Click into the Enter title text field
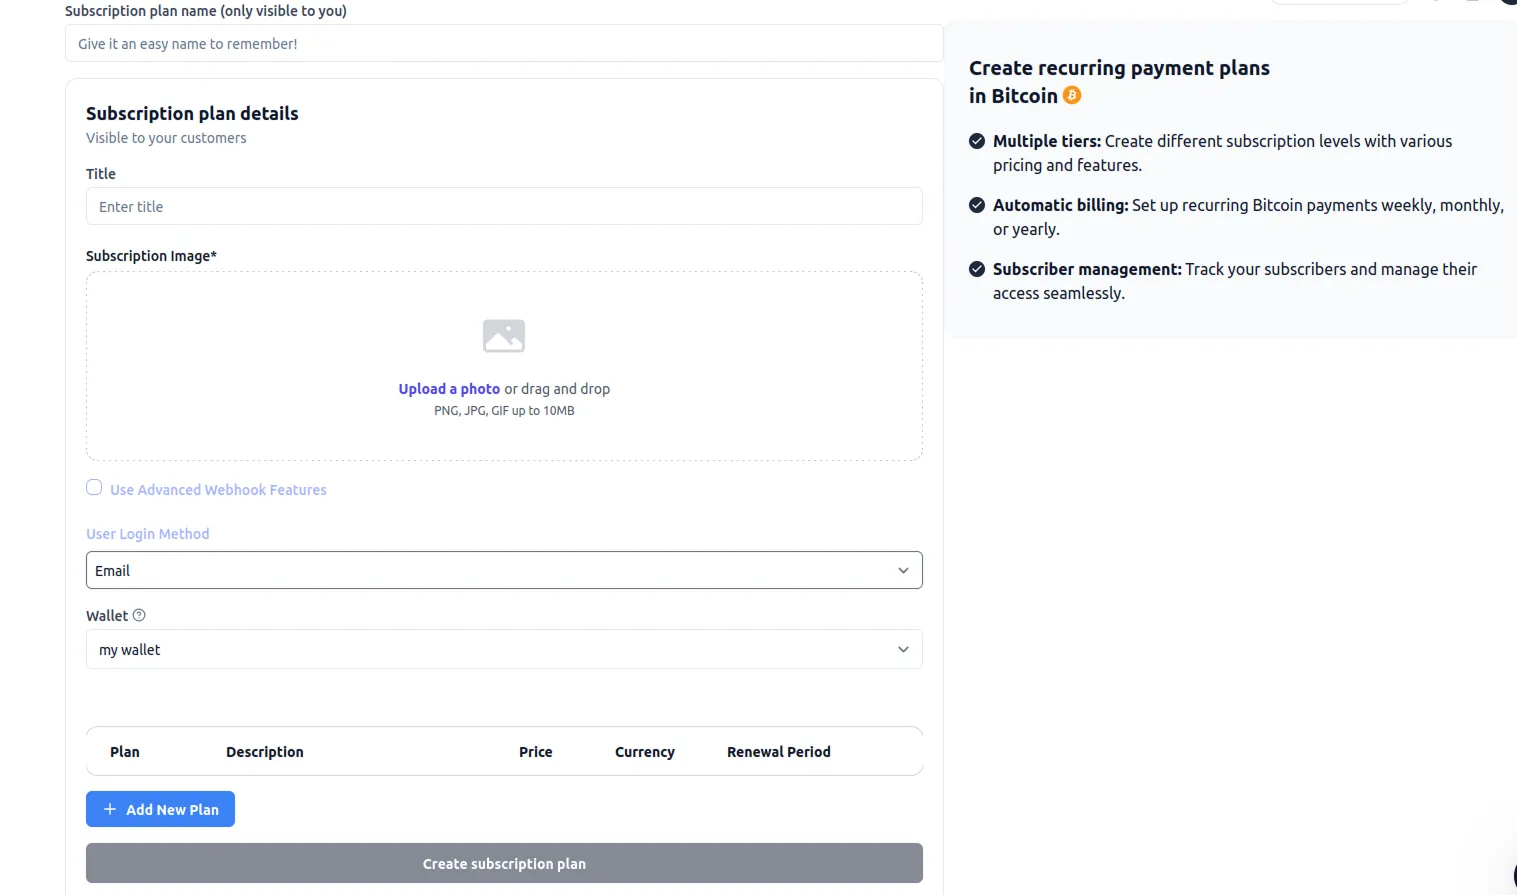The image size is (1517, 895). point(503,207)
